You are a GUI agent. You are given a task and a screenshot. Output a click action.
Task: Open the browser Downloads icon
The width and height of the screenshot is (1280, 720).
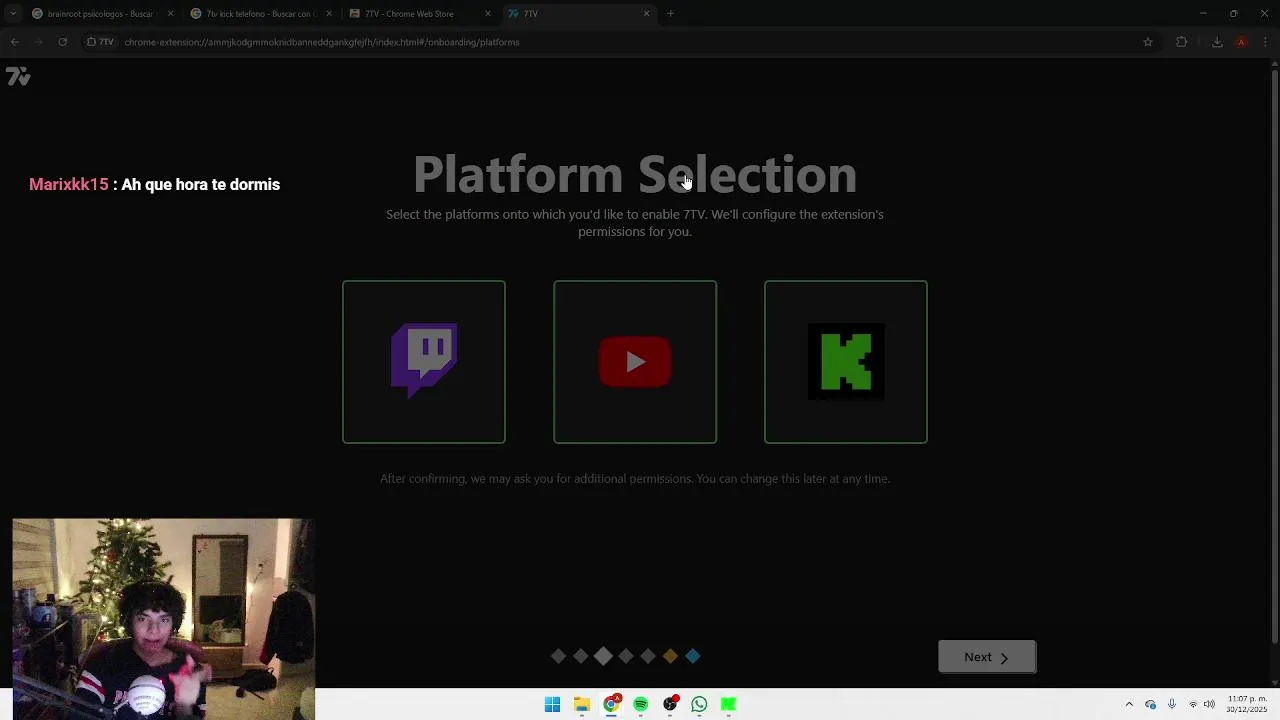pyautogui.click(x=1217, y=42)
